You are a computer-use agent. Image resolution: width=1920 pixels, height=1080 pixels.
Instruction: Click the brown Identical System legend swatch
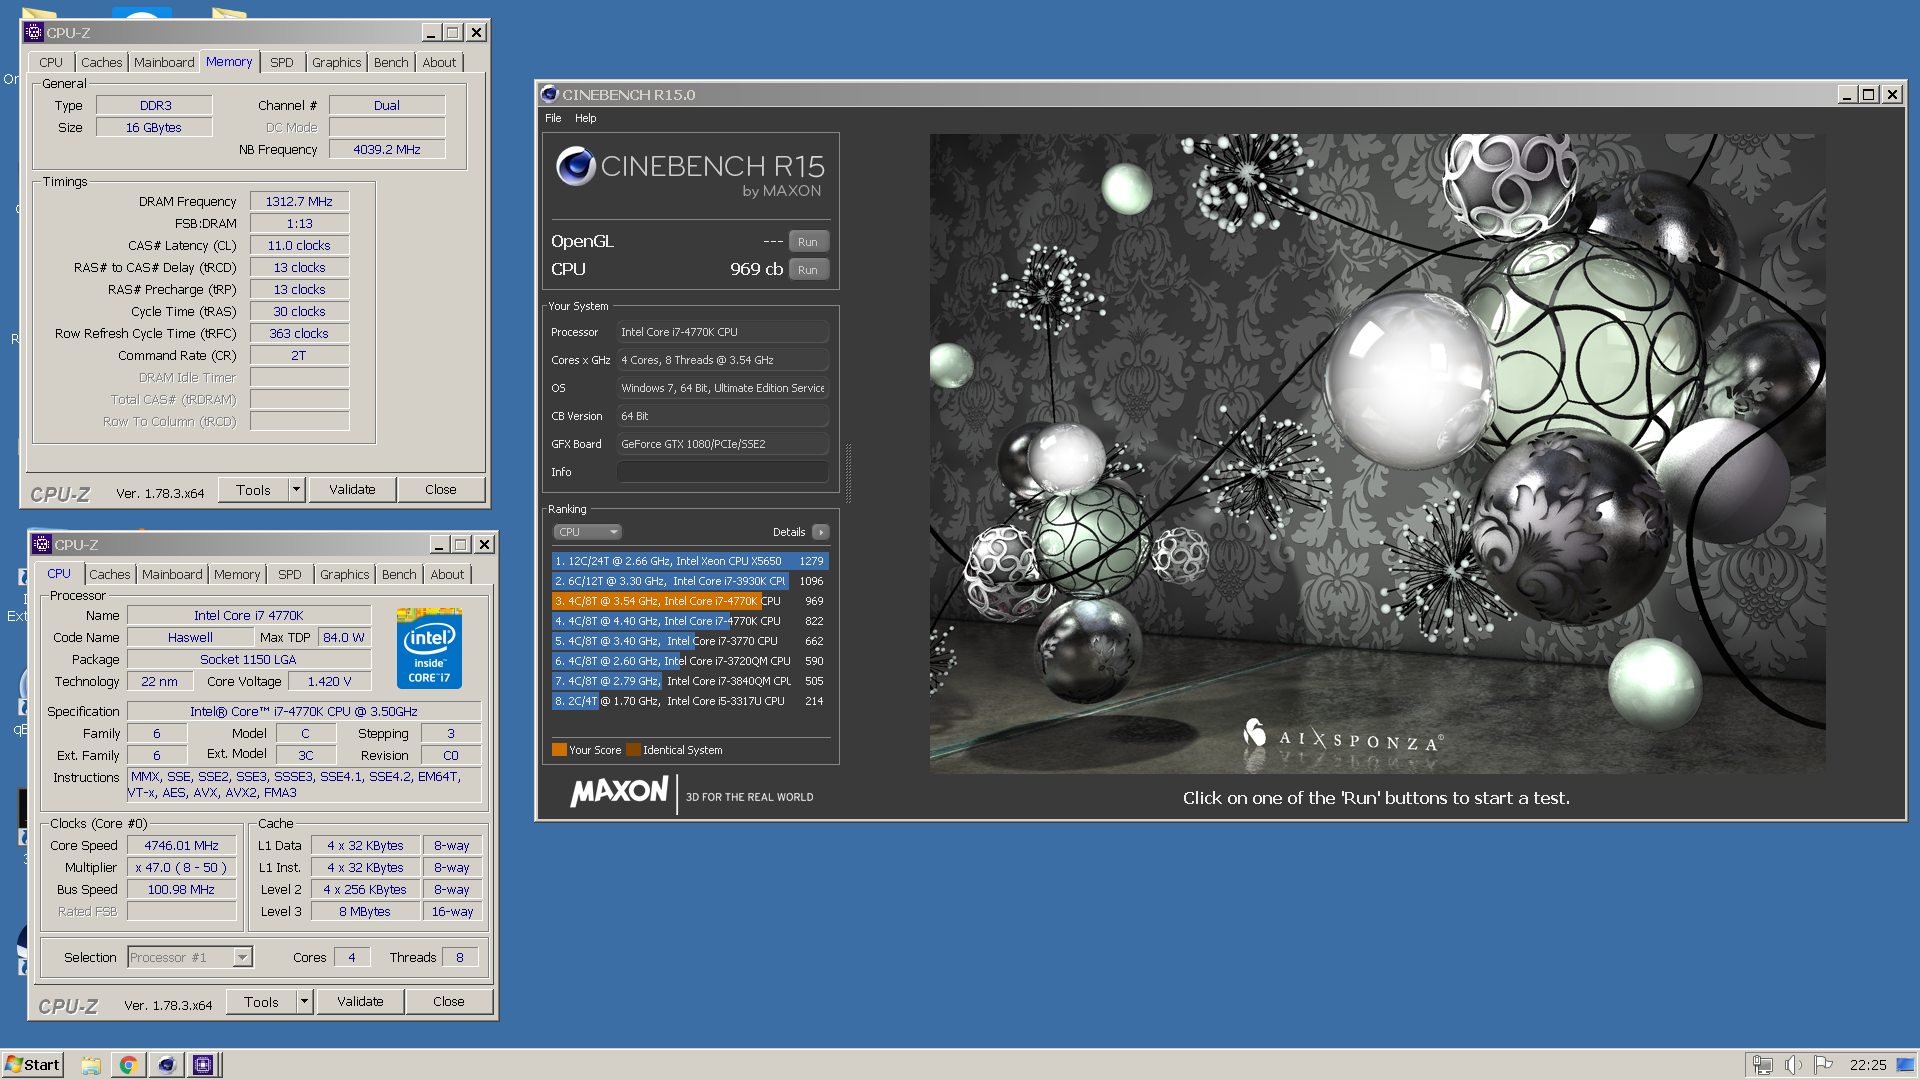[633, 749]
